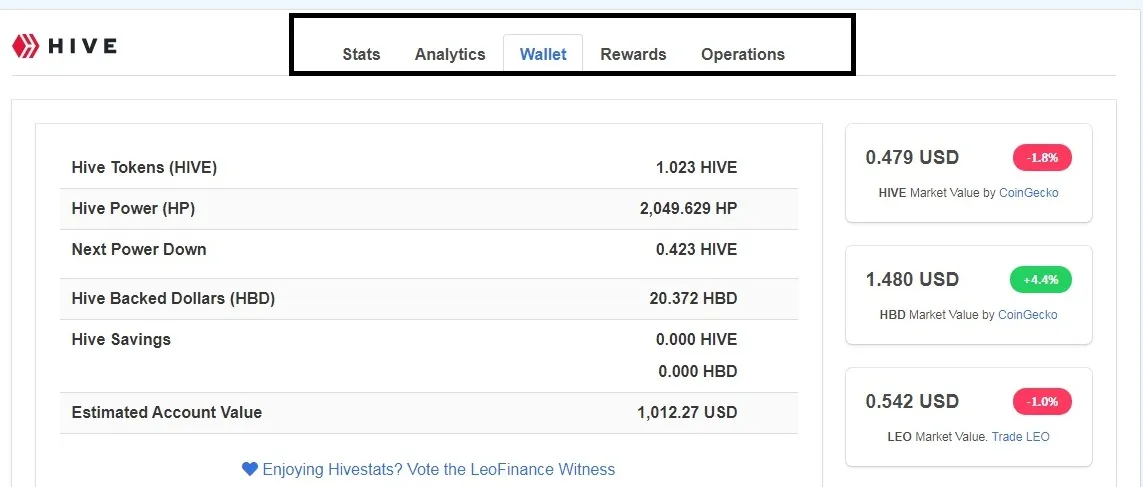Click the Next Power Down value
The width and height of the screenshot is (1143, 487).
tap(696, 249)
